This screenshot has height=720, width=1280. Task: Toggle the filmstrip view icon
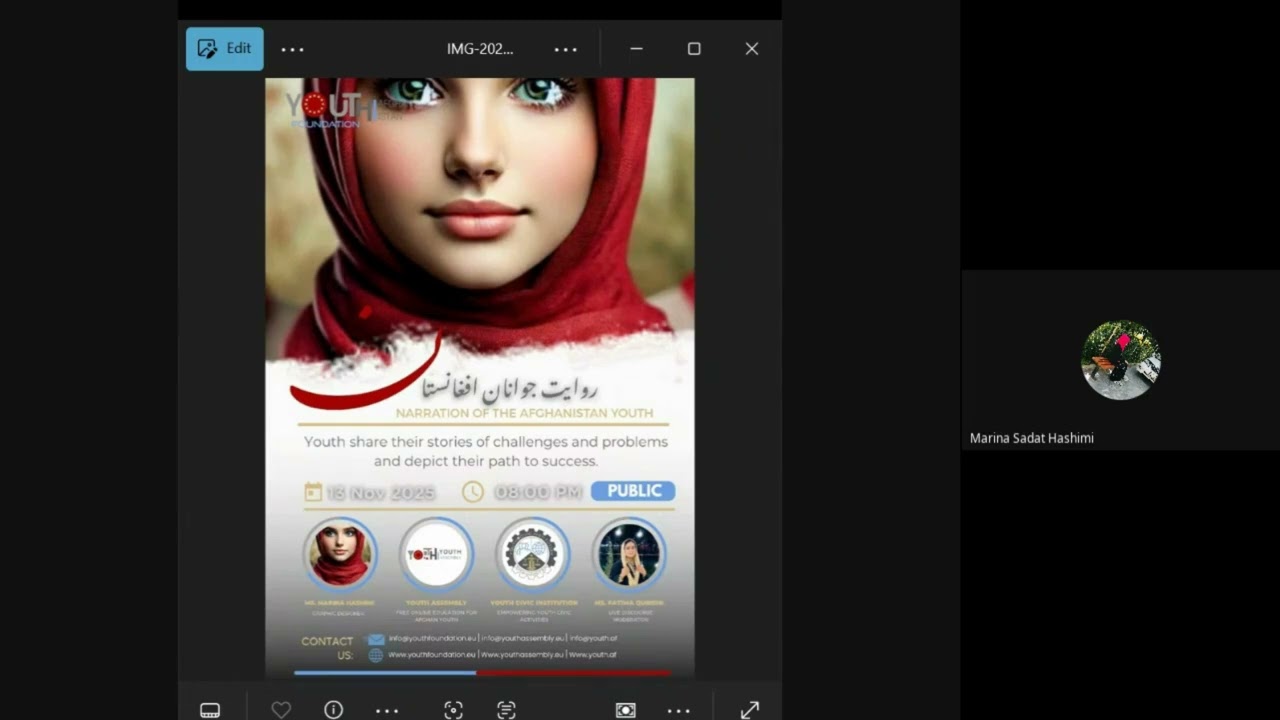pos(210,710)
